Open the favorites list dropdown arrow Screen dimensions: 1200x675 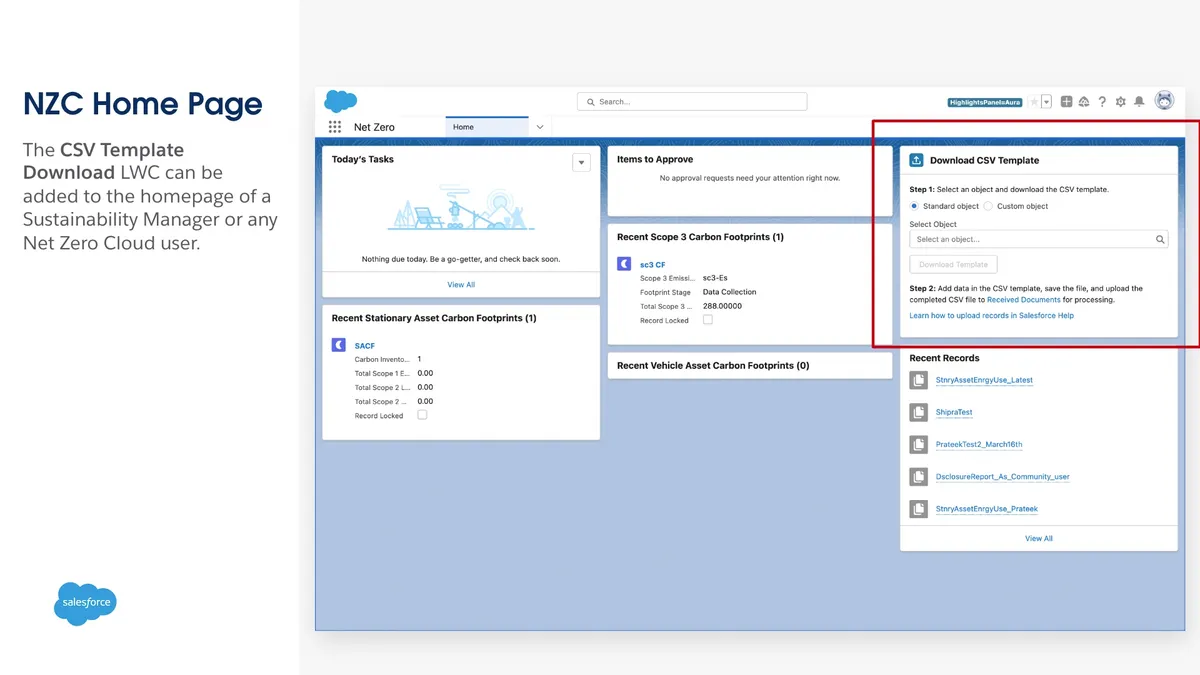pos(1047,102)
